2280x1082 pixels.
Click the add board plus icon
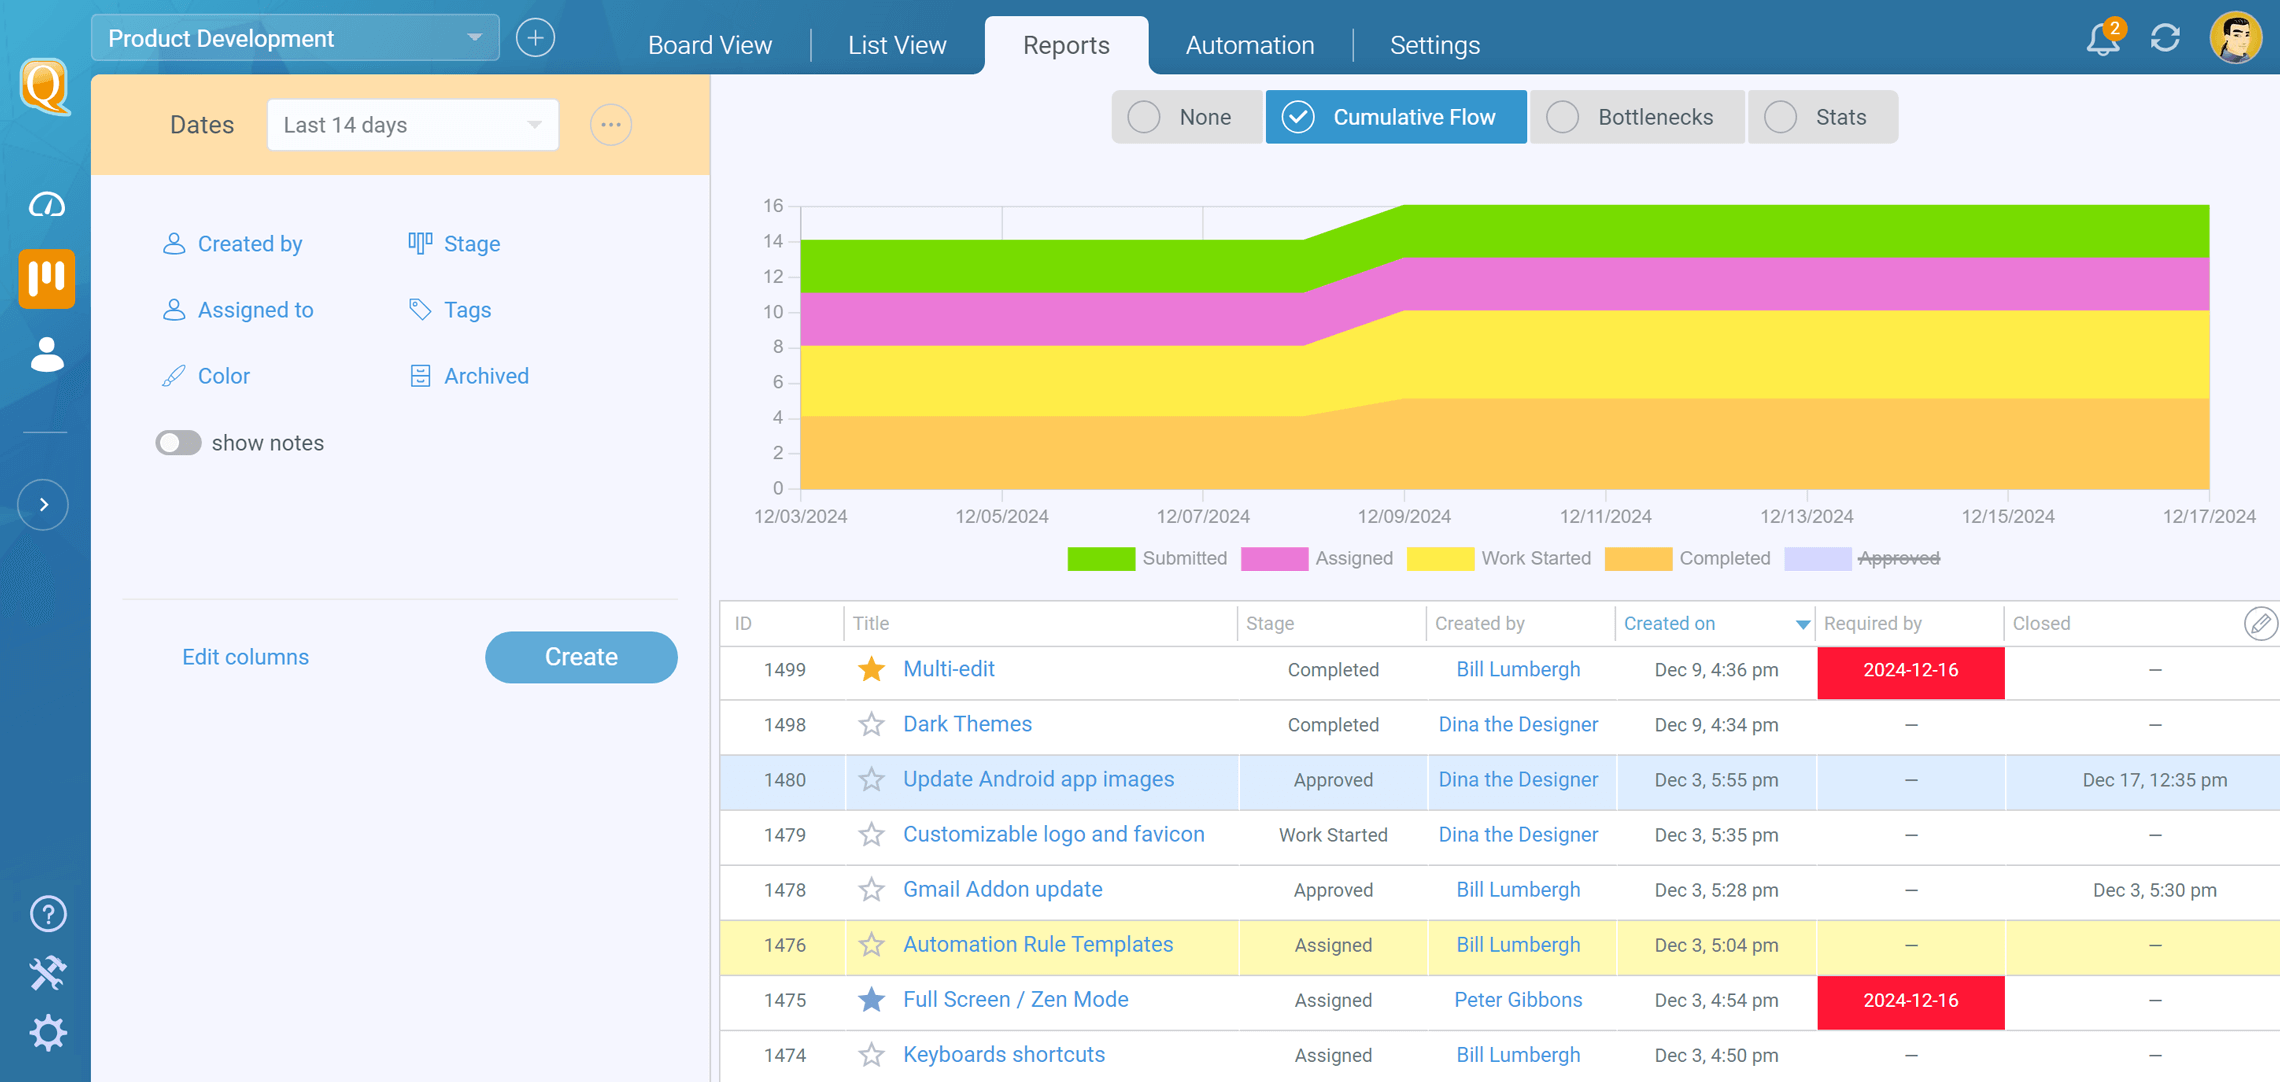535,38
